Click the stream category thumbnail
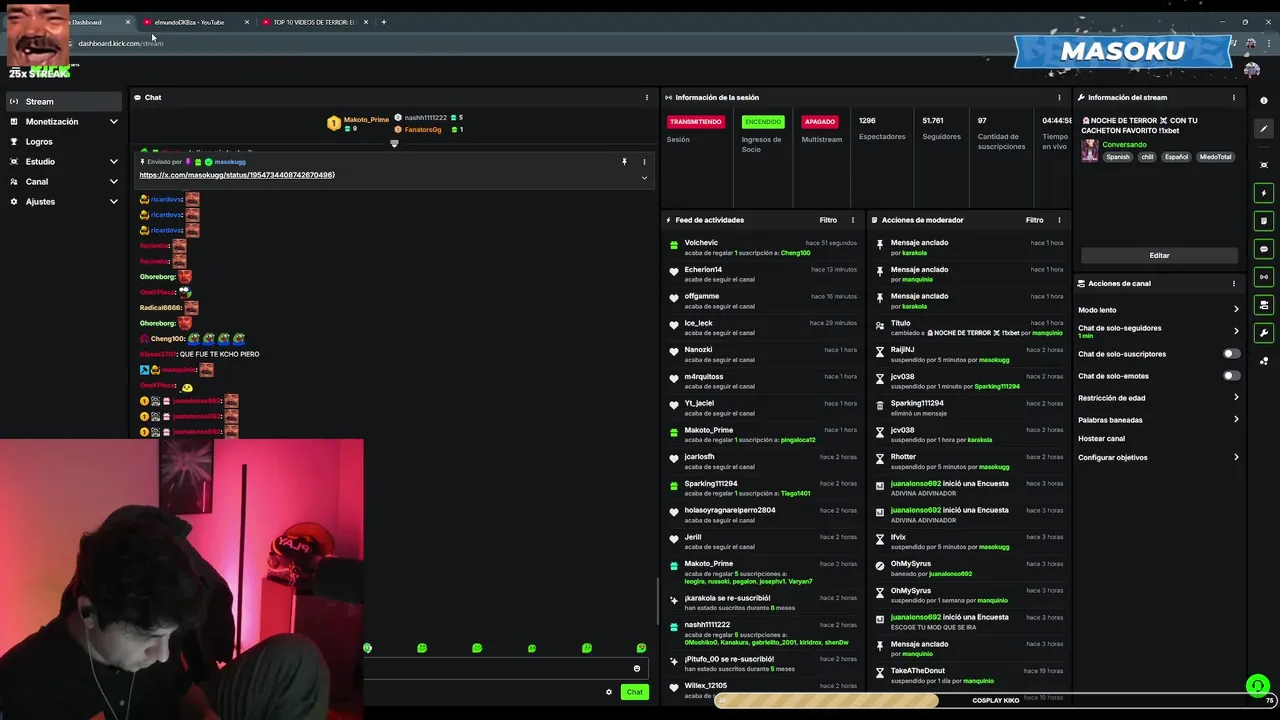This screenshot has height=720, width=1280. coord(1089,151)
